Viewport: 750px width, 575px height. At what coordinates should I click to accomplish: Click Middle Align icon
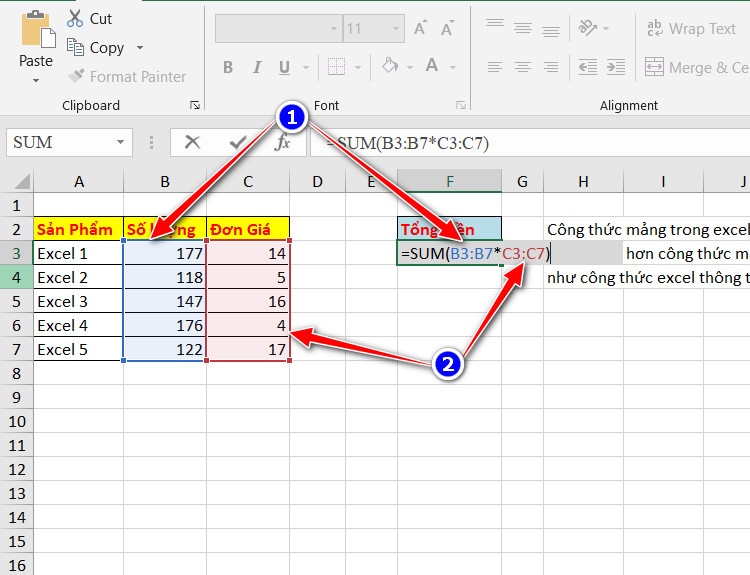[523, 28]
